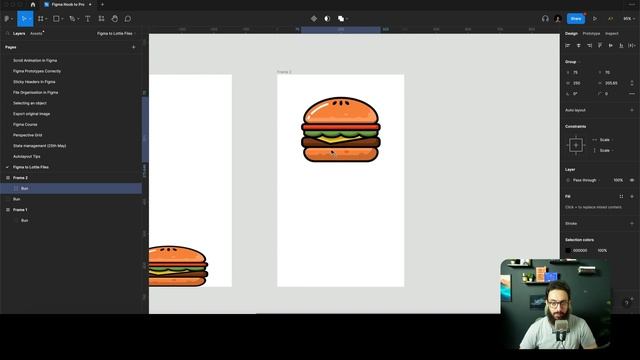Add a Stroke with plus
Viewport: 640px width, 360px height.
(x=632, y=224)
